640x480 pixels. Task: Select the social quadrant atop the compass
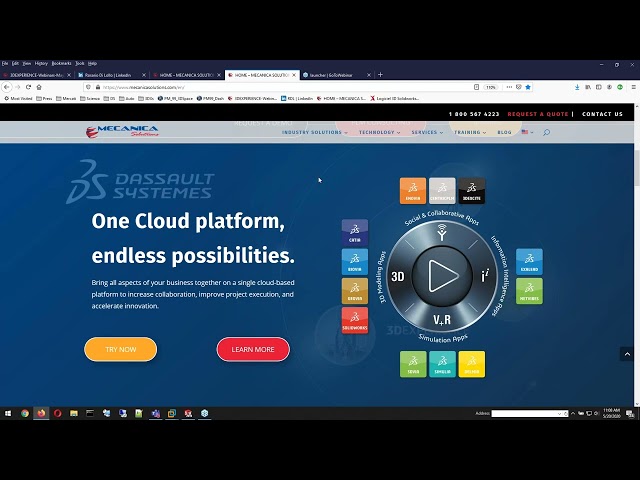[442, 232]
